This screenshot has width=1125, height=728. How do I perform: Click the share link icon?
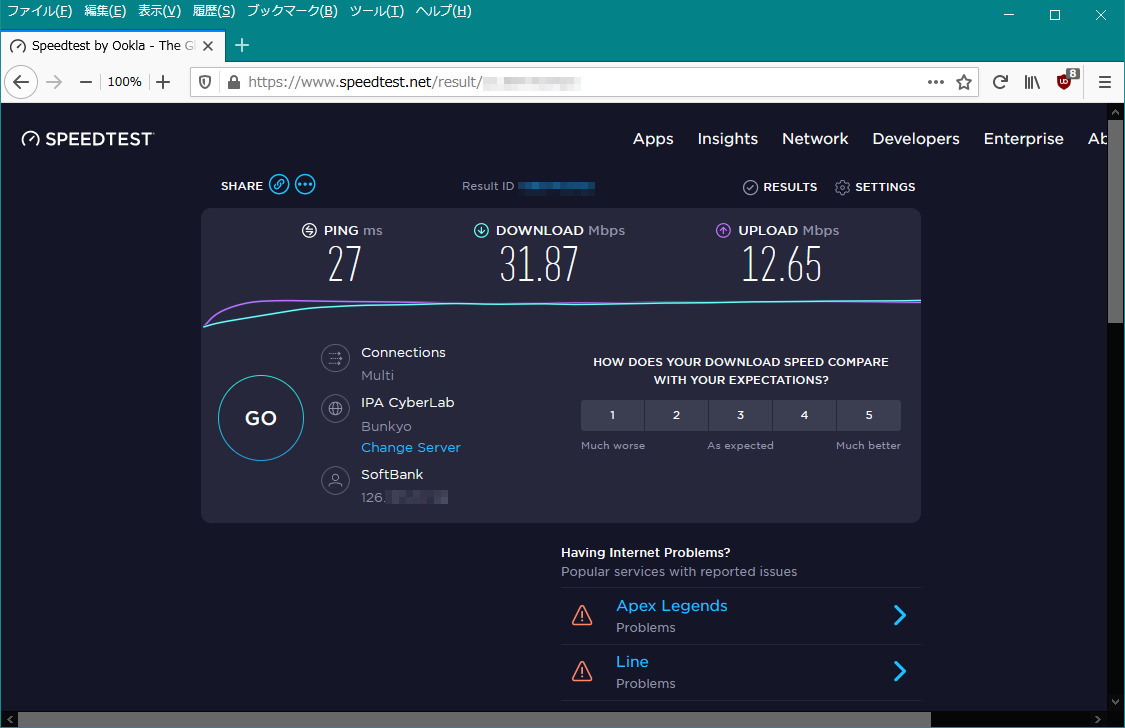coord(279,185)
